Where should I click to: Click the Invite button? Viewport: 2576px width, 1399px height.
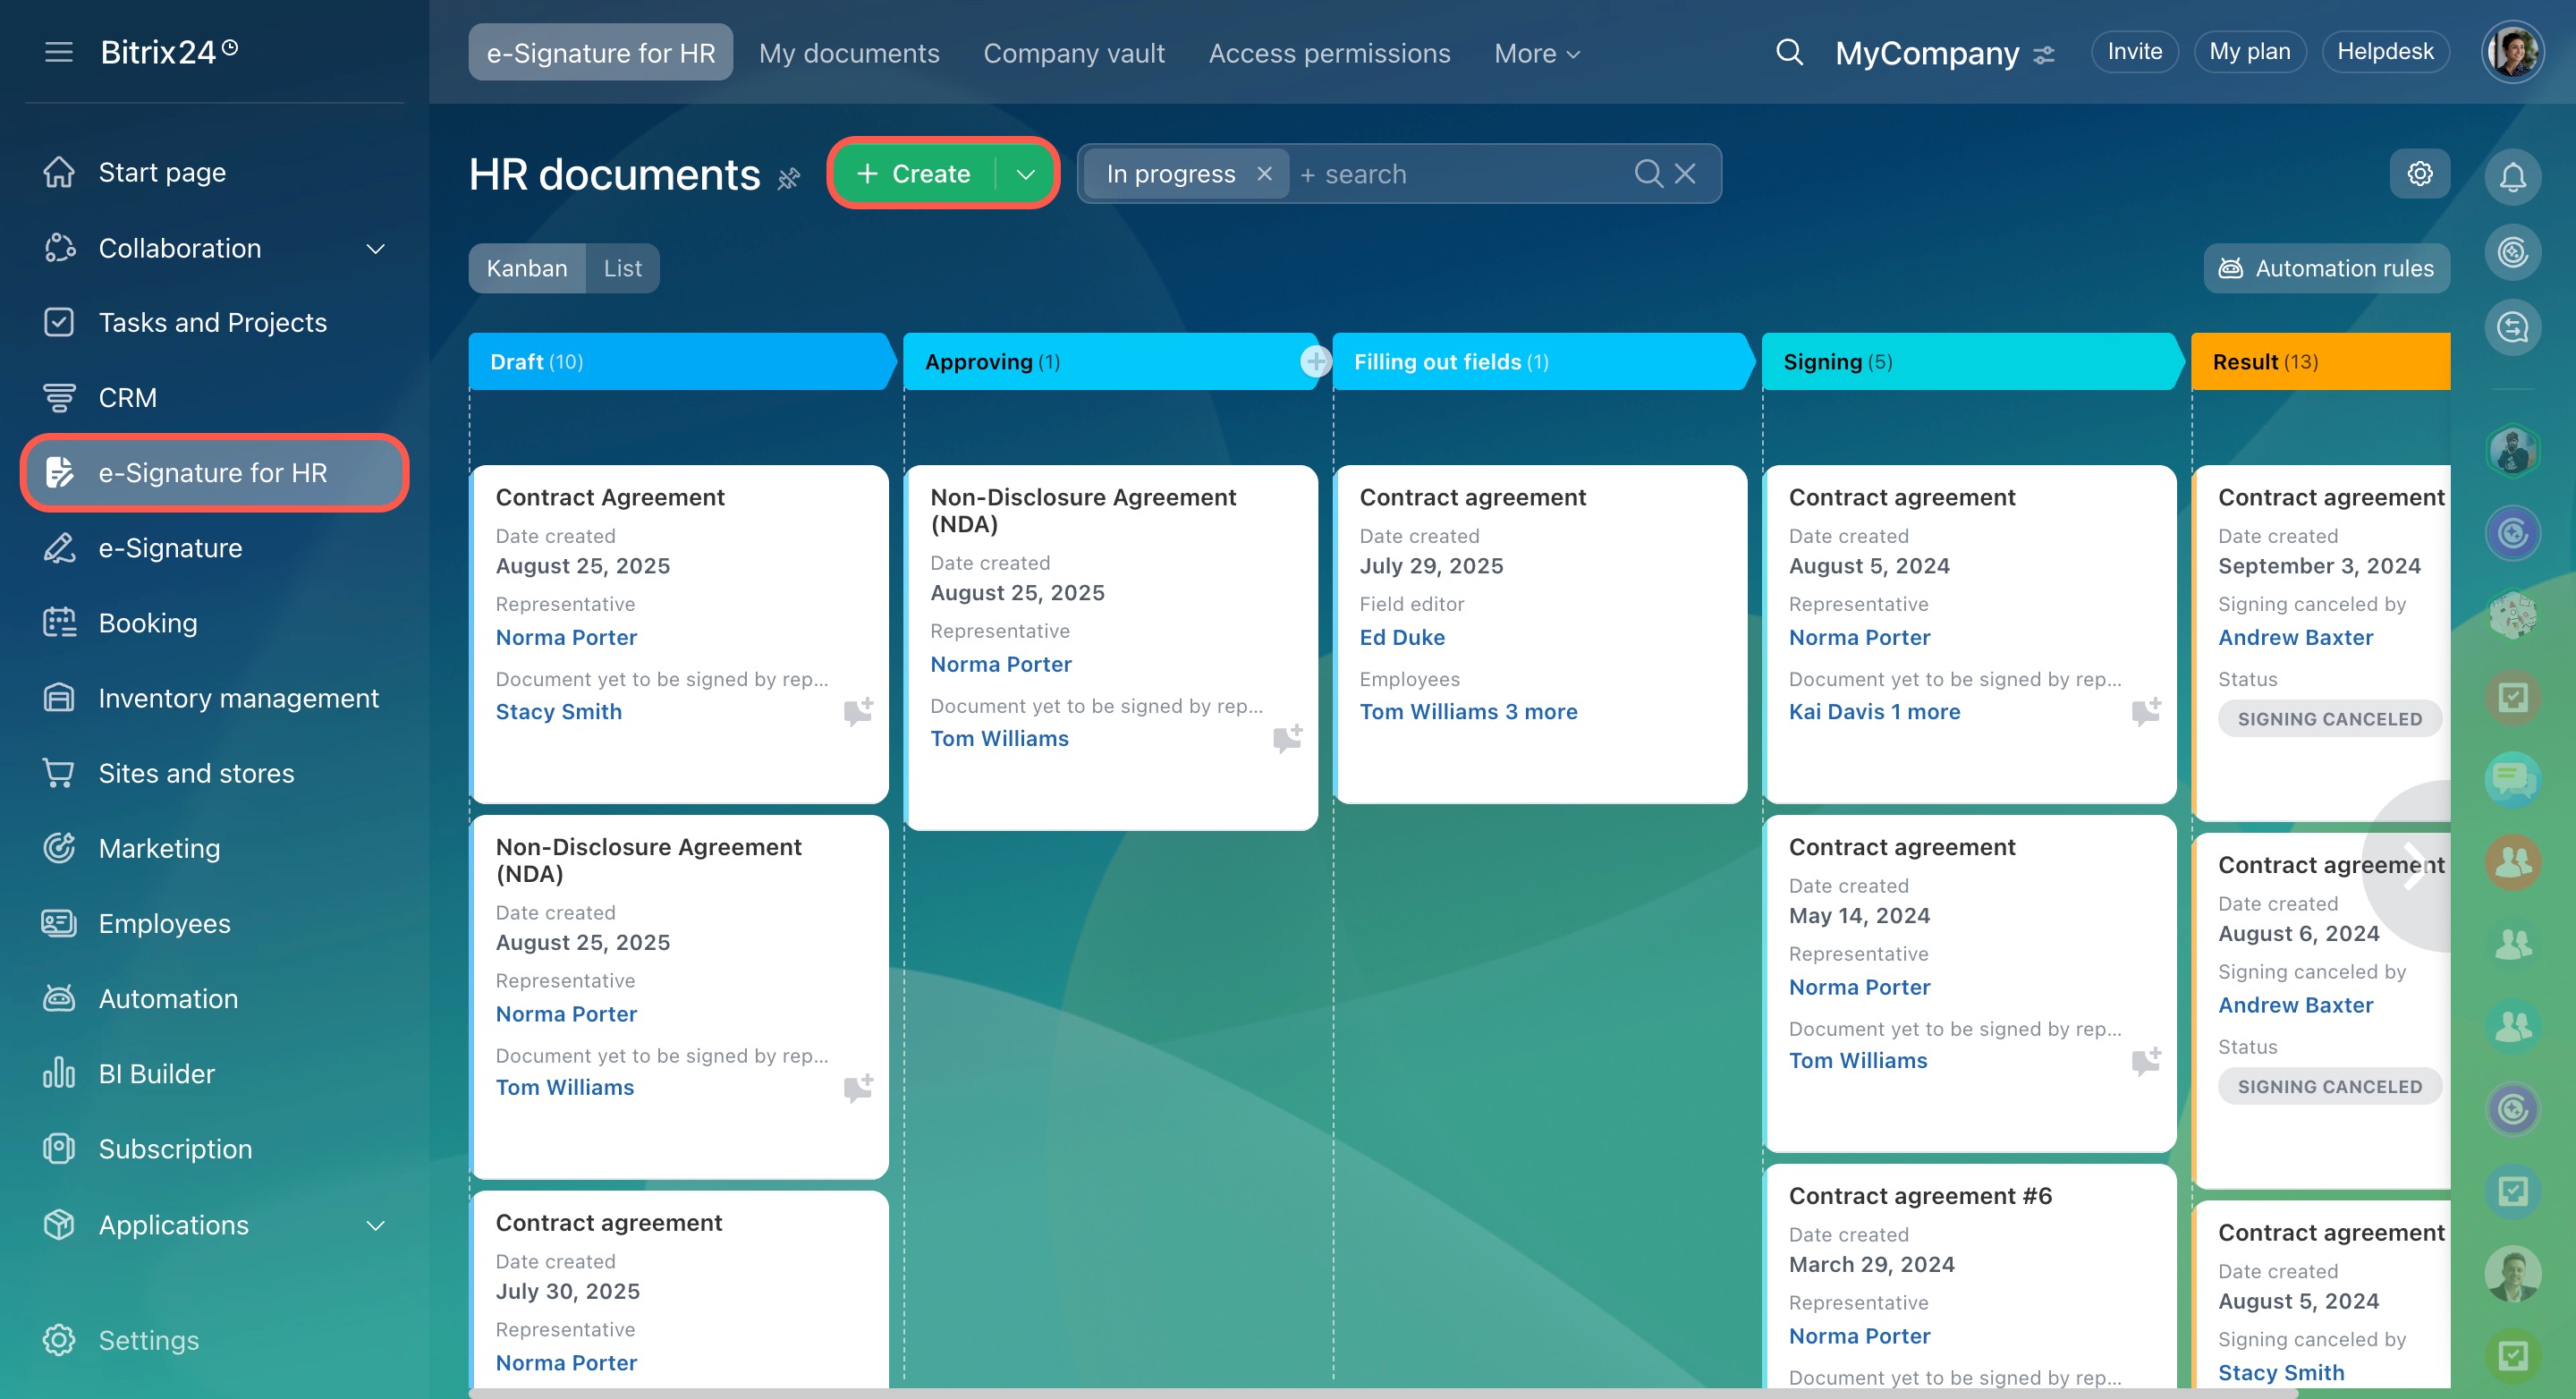(2133, 51)
